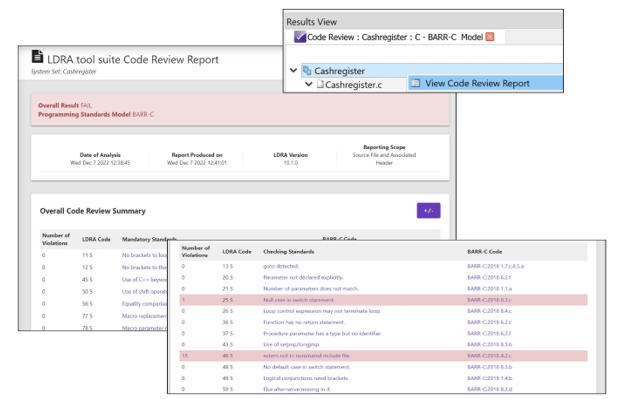Click Overall Code Review Summary heading

[x=93, y=211]
